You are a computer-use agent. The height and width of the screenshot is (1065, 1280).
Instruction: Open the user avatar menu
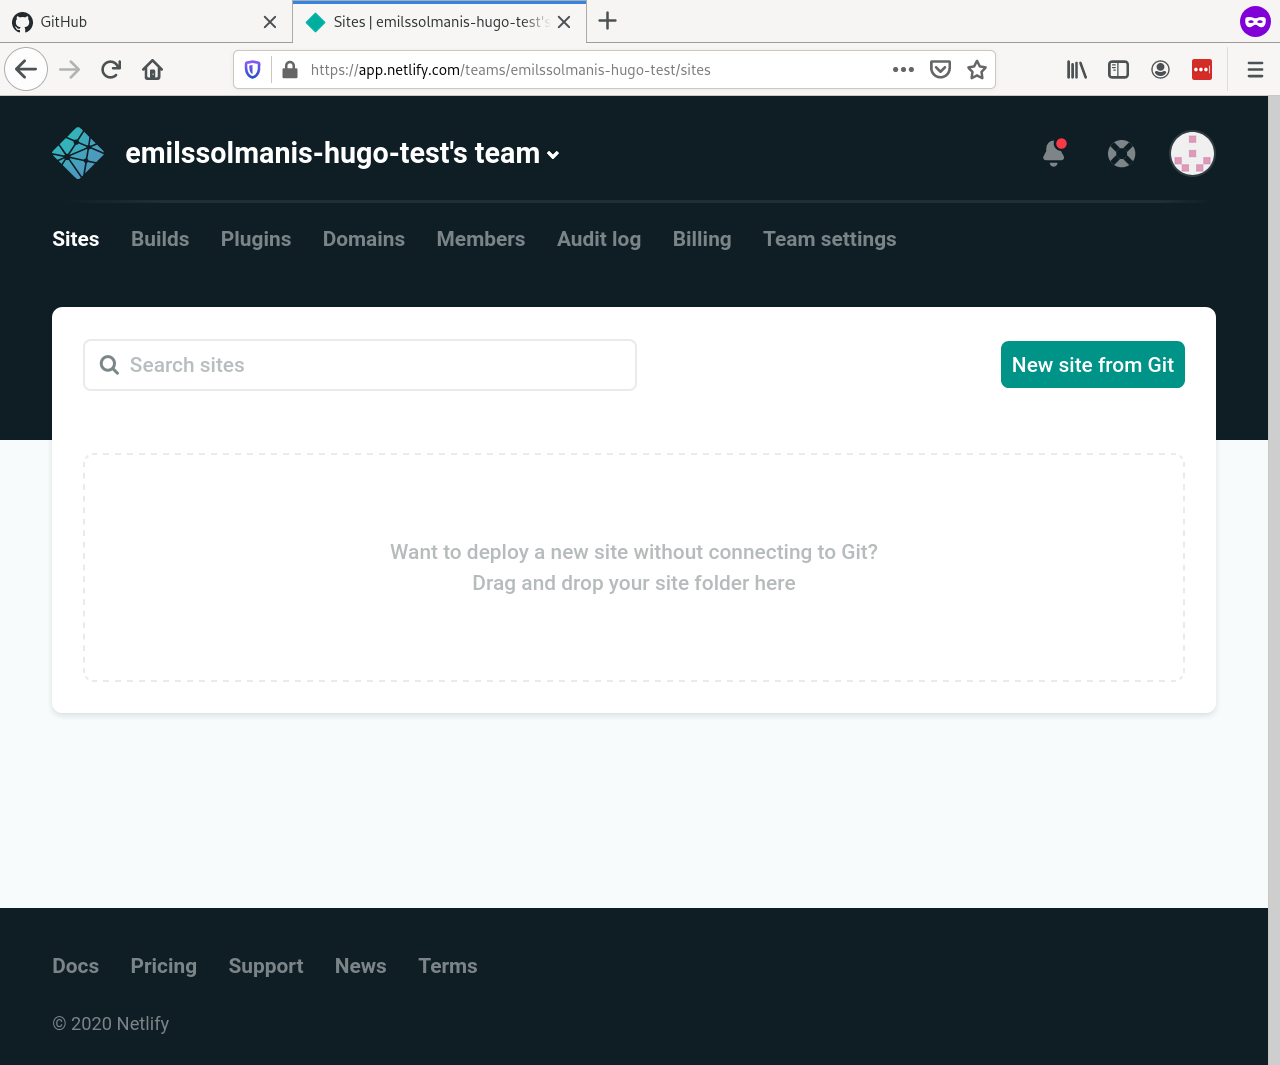[x=1192, y=153]
